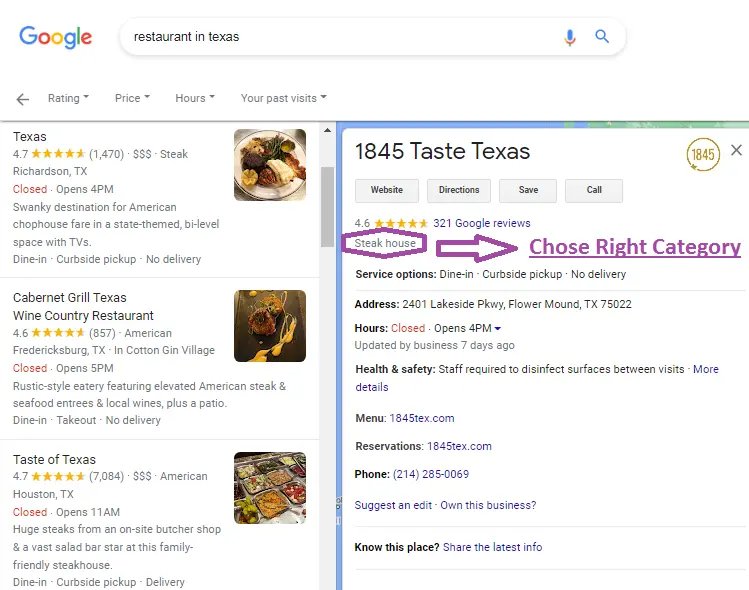Expand opening hours next to Opens 4PM

click(x=498, y=328)
